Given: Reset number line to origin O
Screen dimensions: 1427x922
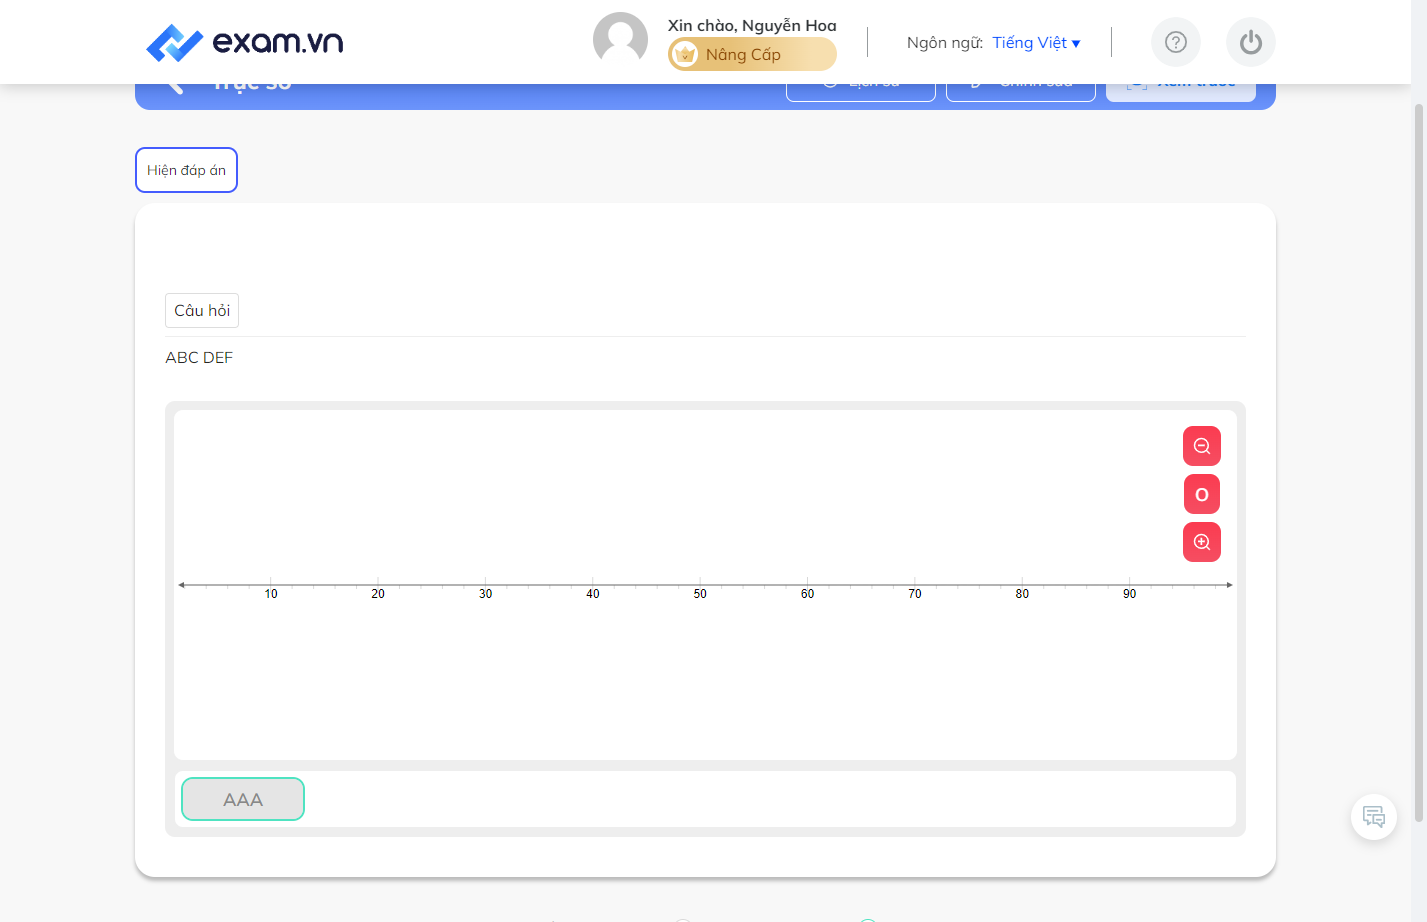Looking at the screenshot, I should pyautogui.click(x=1202, y=494).
